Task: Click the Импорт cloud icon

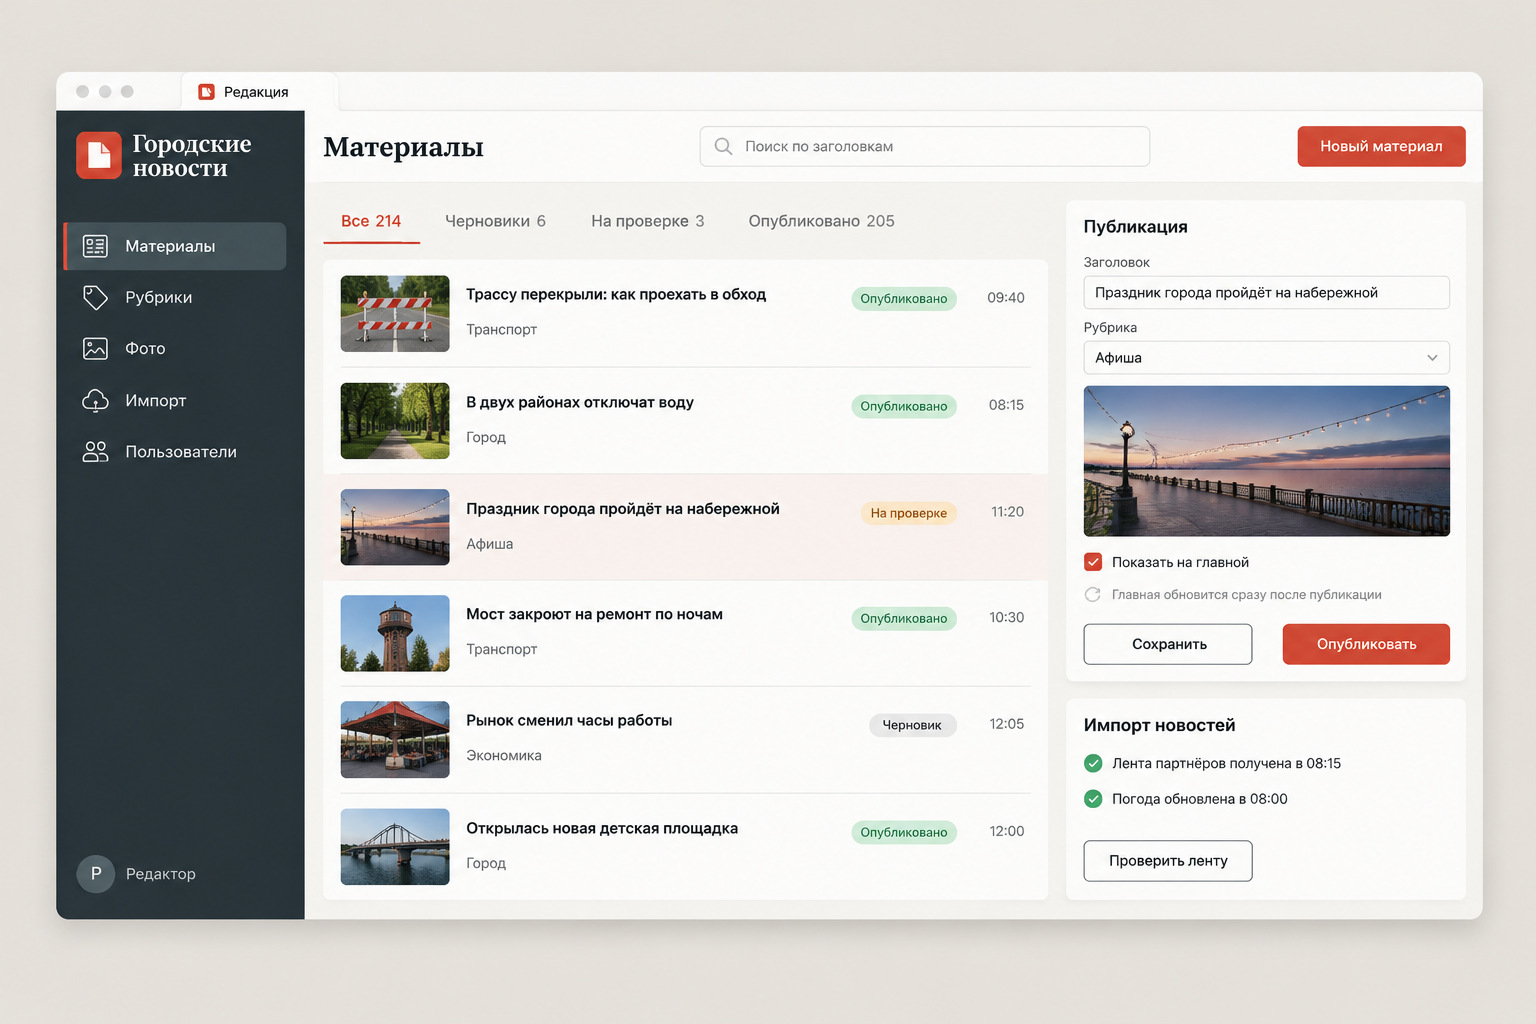Action: [x=95, y=400]
